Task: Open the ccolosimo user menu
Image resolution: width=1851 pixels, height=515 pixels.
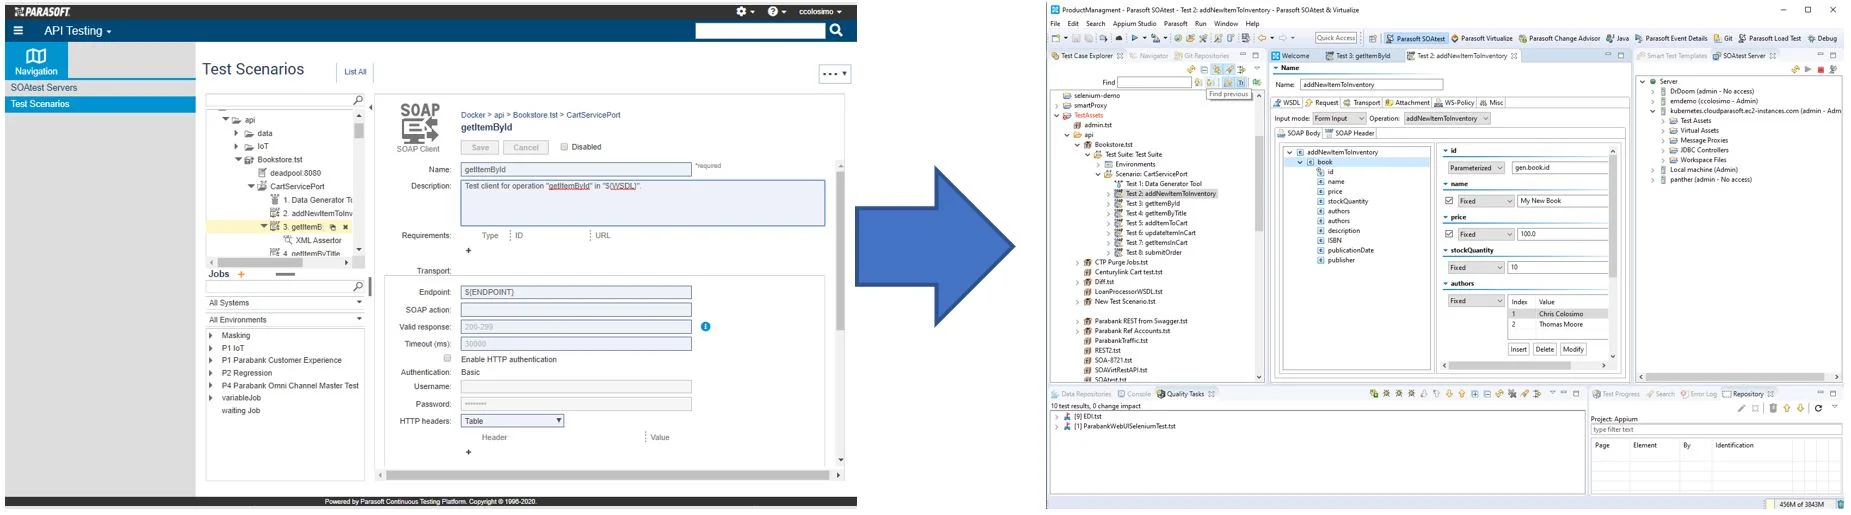Action: pos(820,12)
